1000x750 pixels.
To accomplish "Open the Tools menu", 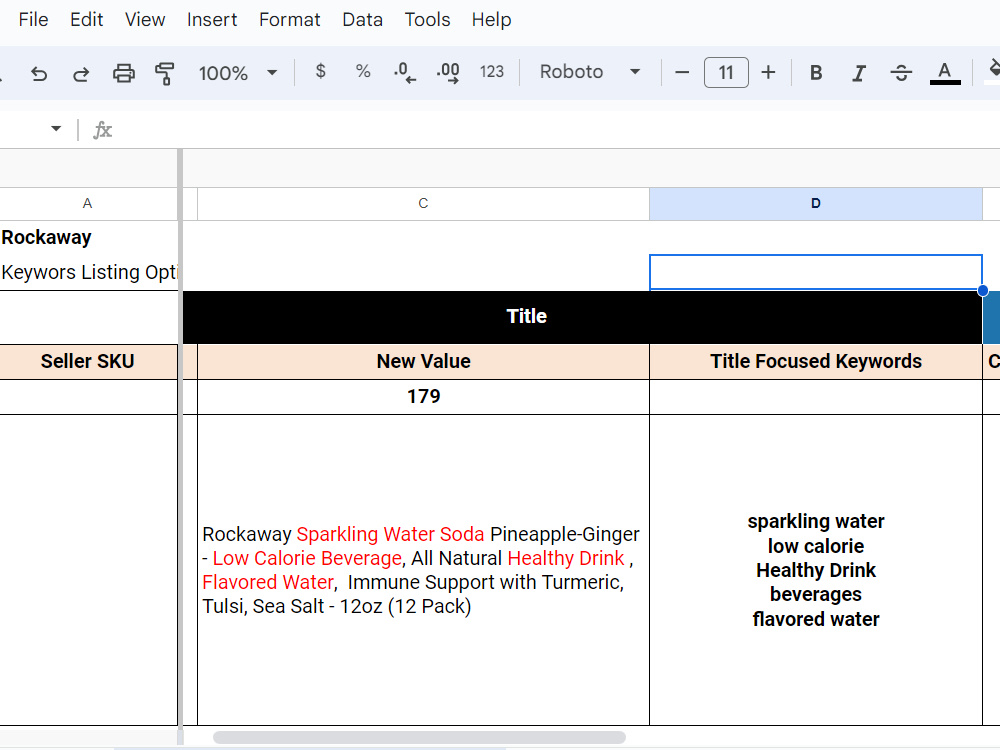I will click(427, 20).
